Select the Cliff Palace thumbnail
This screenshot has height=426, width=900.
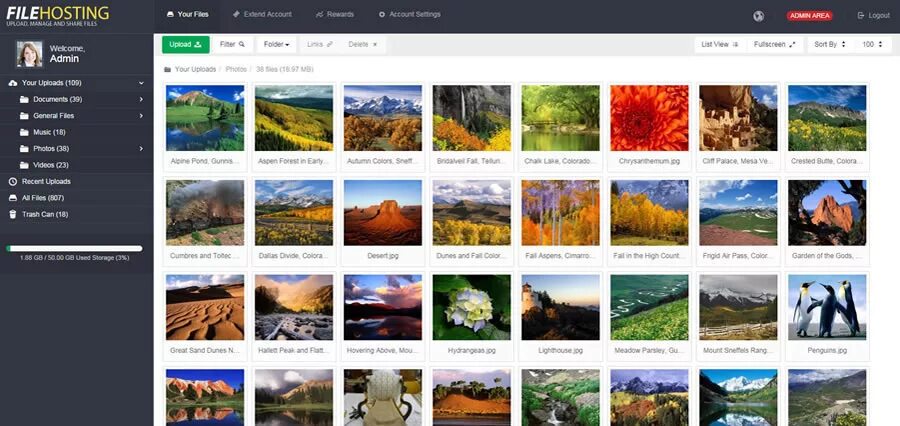738,118
